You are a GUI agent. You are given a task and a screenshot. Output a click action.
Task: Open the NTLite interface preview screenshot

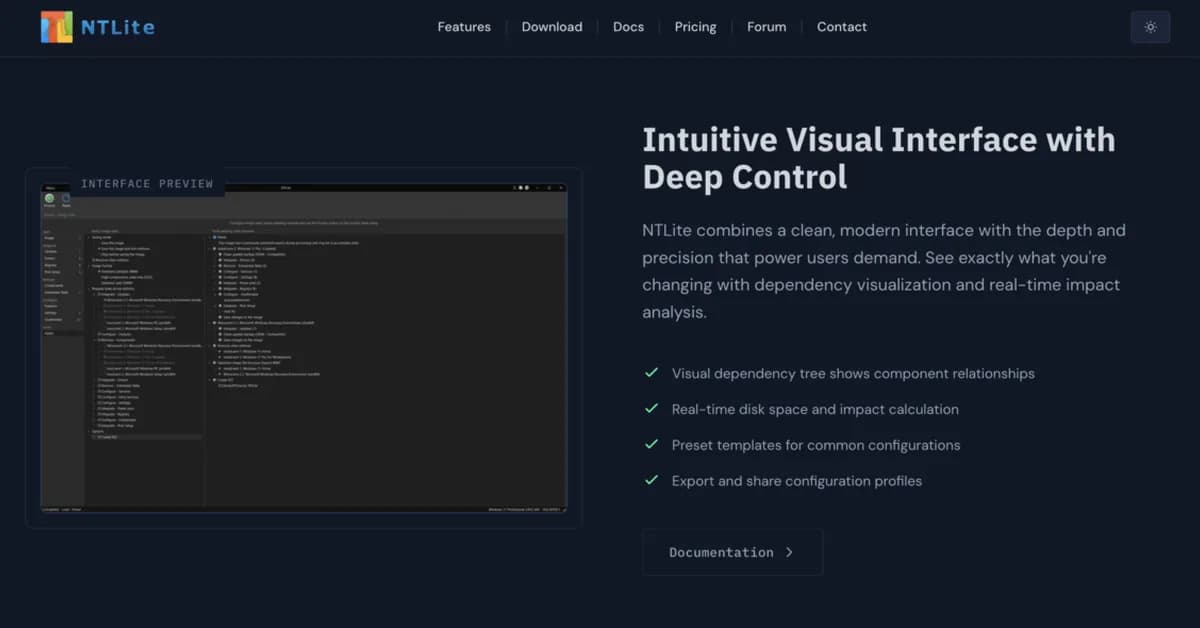[304, 350]
